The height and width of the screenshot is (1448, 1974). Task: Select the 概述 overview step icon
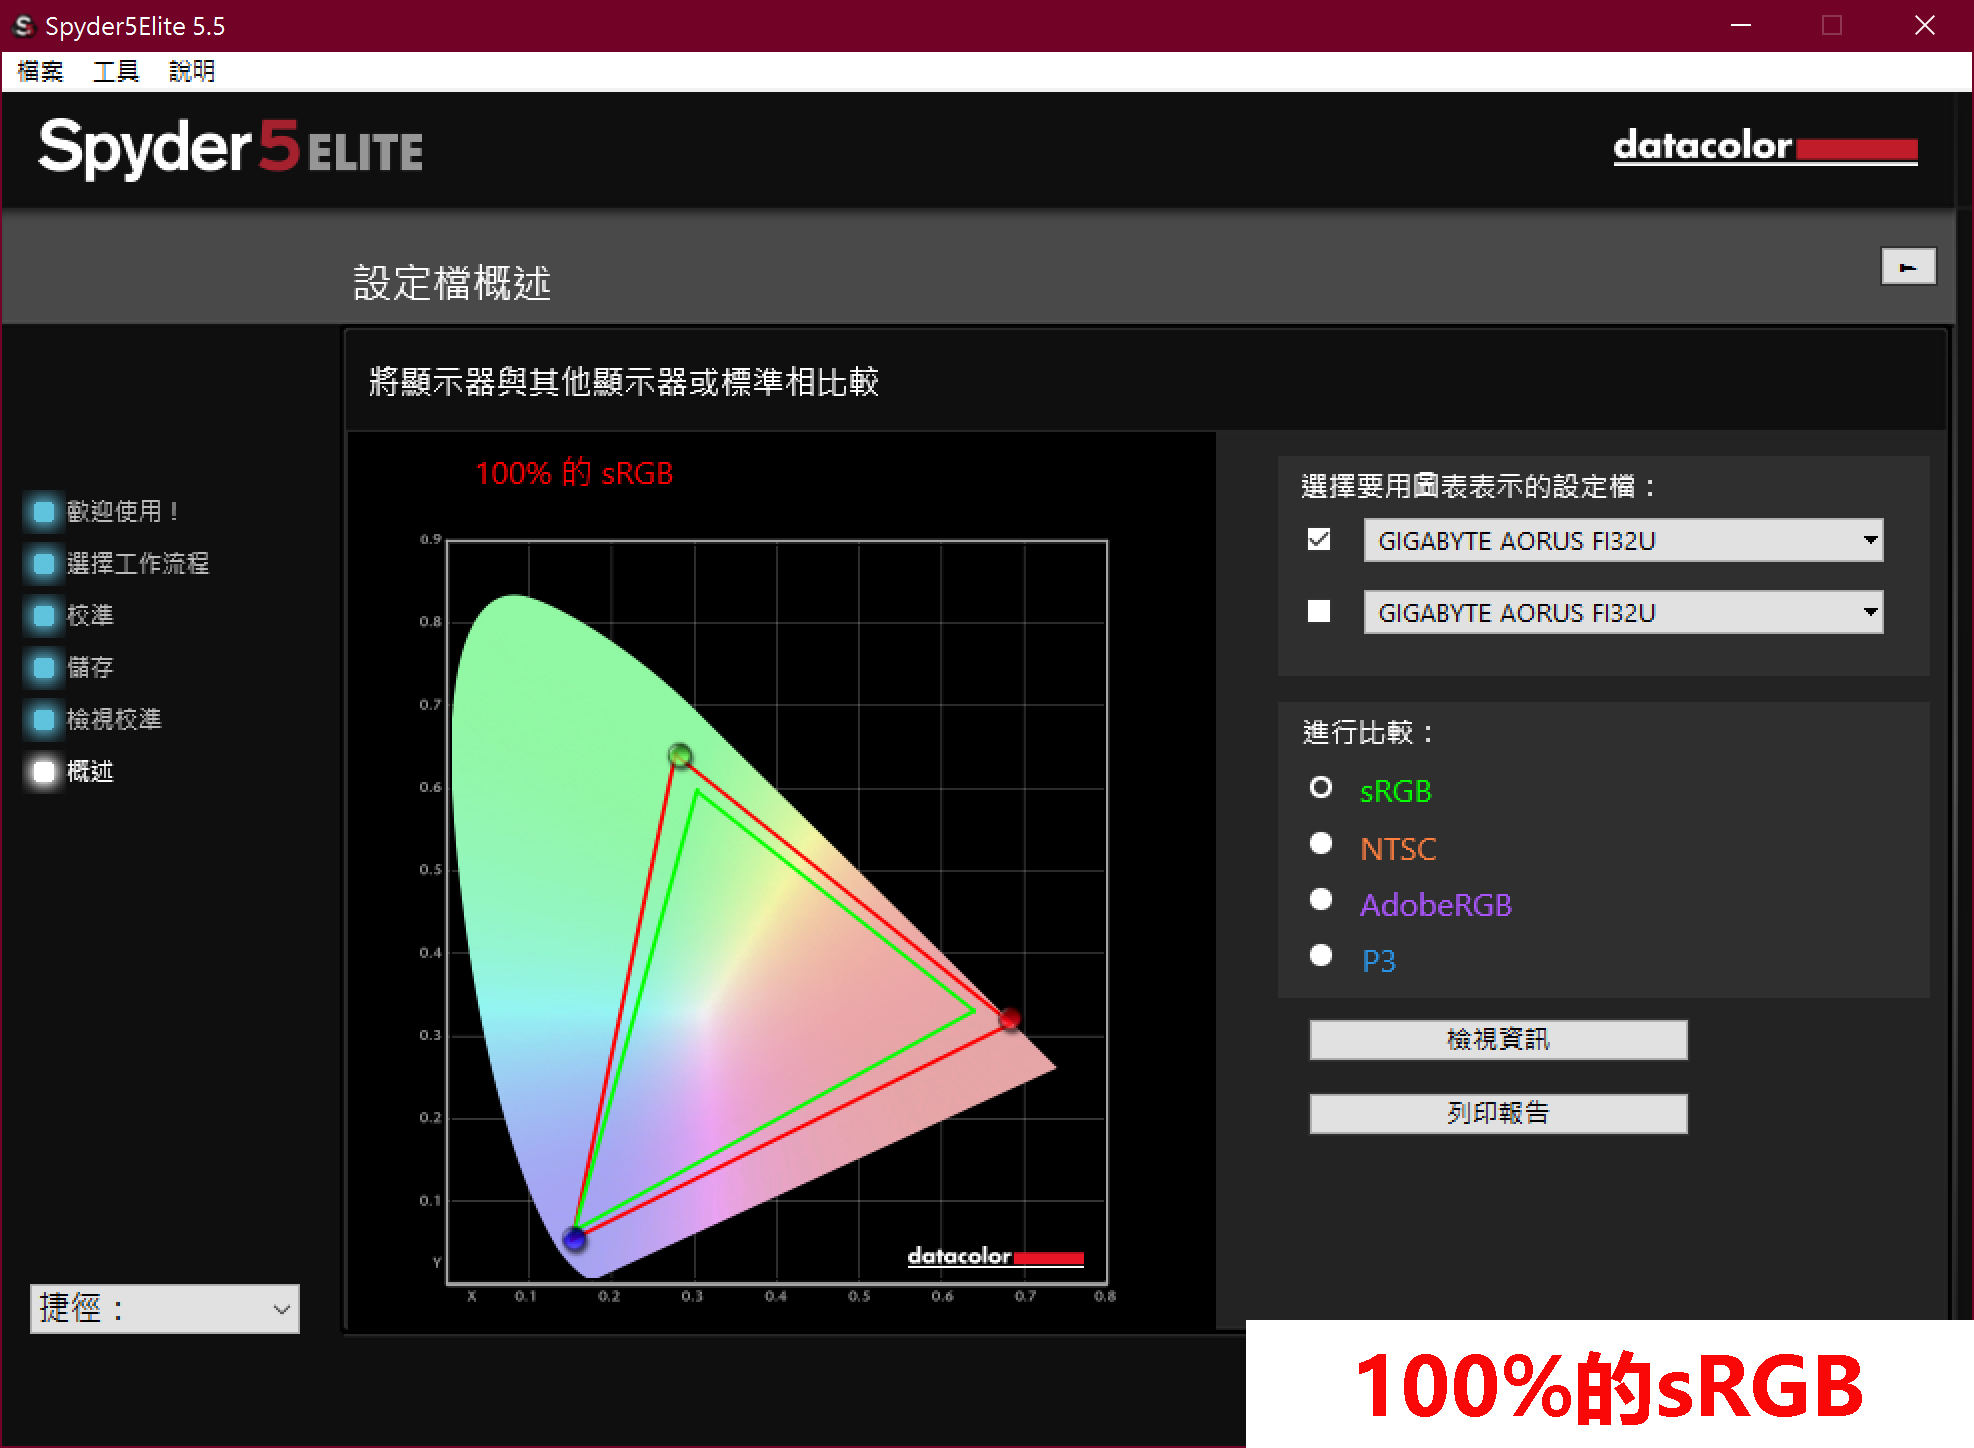coord(43,771)
